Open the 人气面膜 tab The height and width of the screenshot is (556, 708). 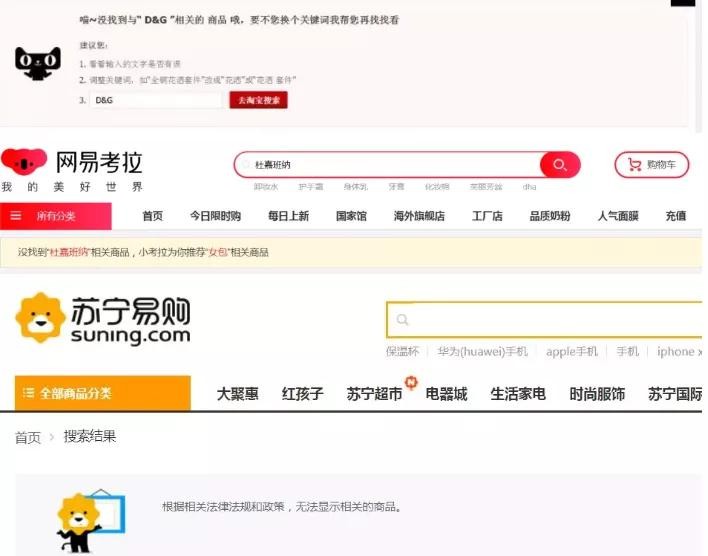pos(618,216)
